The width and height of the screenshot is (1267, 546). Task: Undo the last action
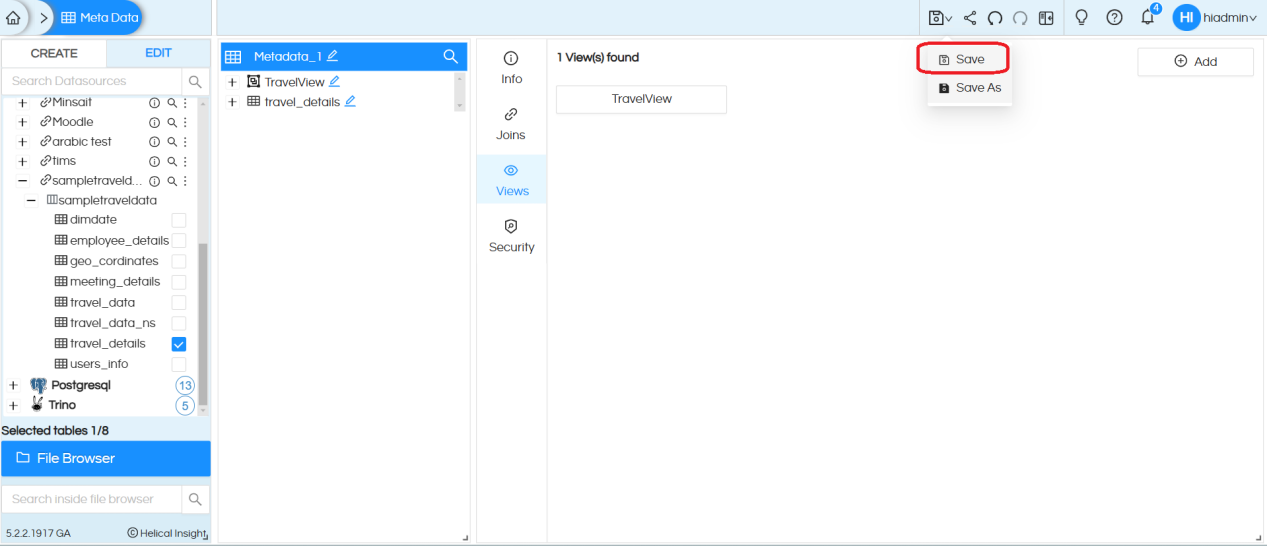coord(995,18)
